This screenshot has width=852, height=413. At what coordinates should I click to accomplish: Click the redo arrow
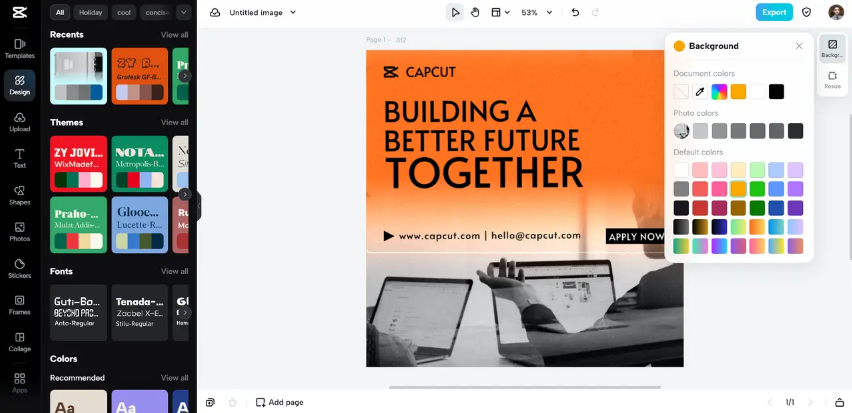(595, 12)
